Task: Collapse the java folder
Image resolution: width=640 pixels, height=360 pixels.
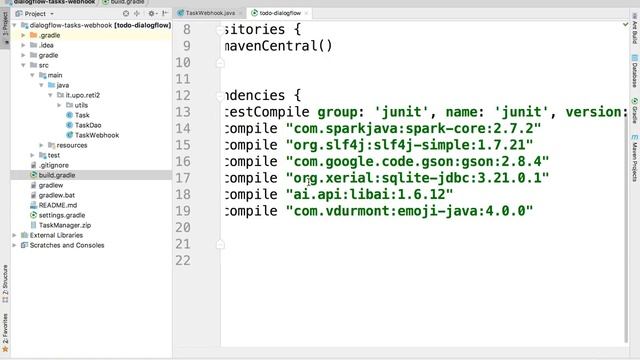Action: pyautogui.click(x=41, y=85)
